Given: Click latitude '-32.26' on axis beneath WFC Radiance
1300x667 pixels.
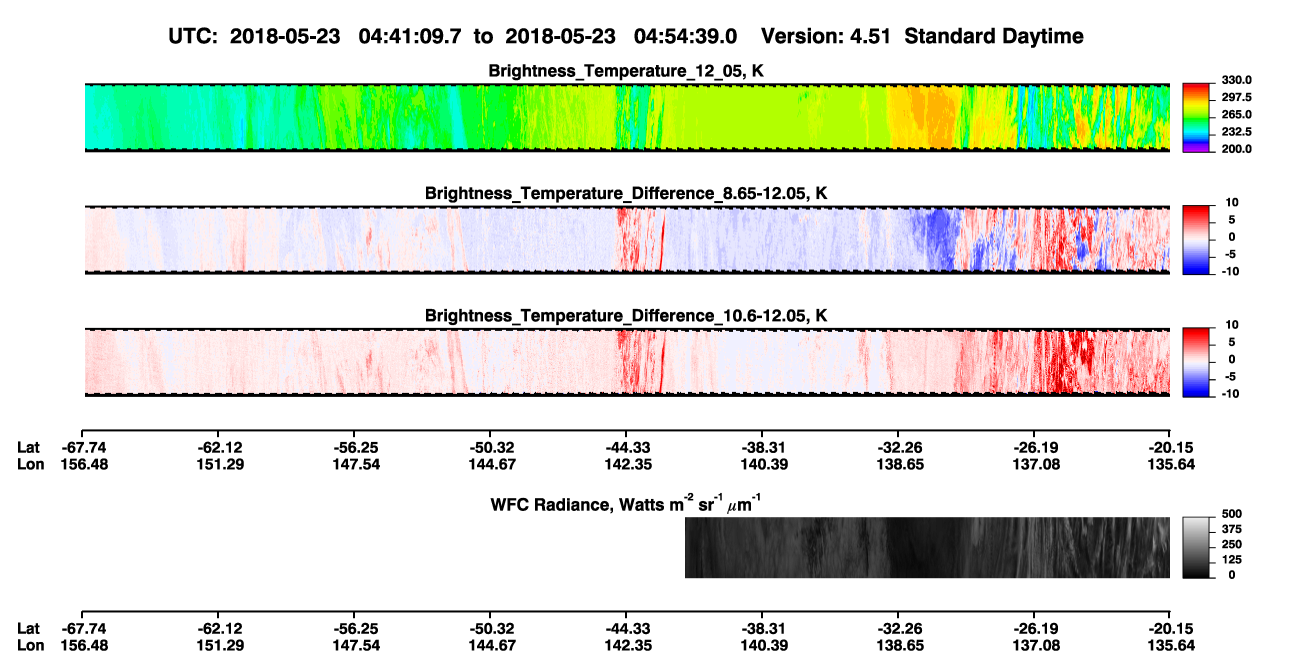Looking at the screenshot, I should coord(898,628).
